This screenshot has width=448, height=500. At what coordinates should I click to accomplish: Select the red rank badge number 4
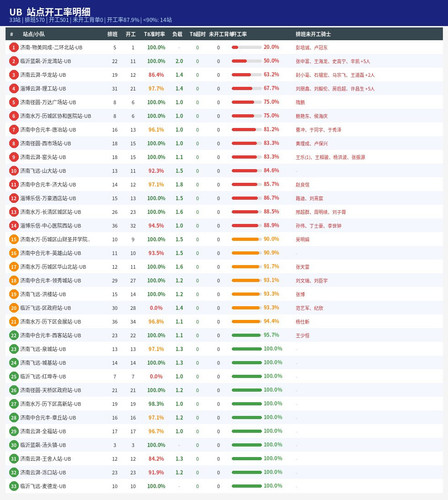pyautogui.click(x=14, y=89)
